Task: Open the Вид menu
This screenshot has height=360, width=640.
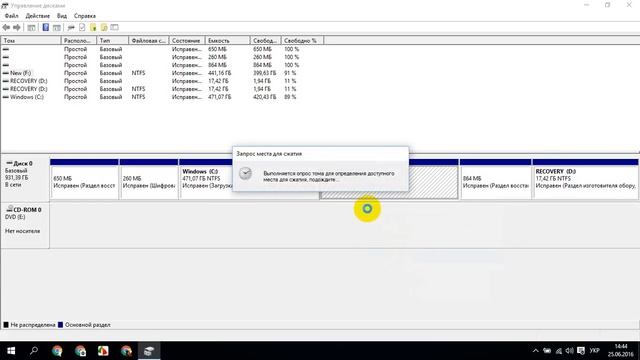Action: 62,16
